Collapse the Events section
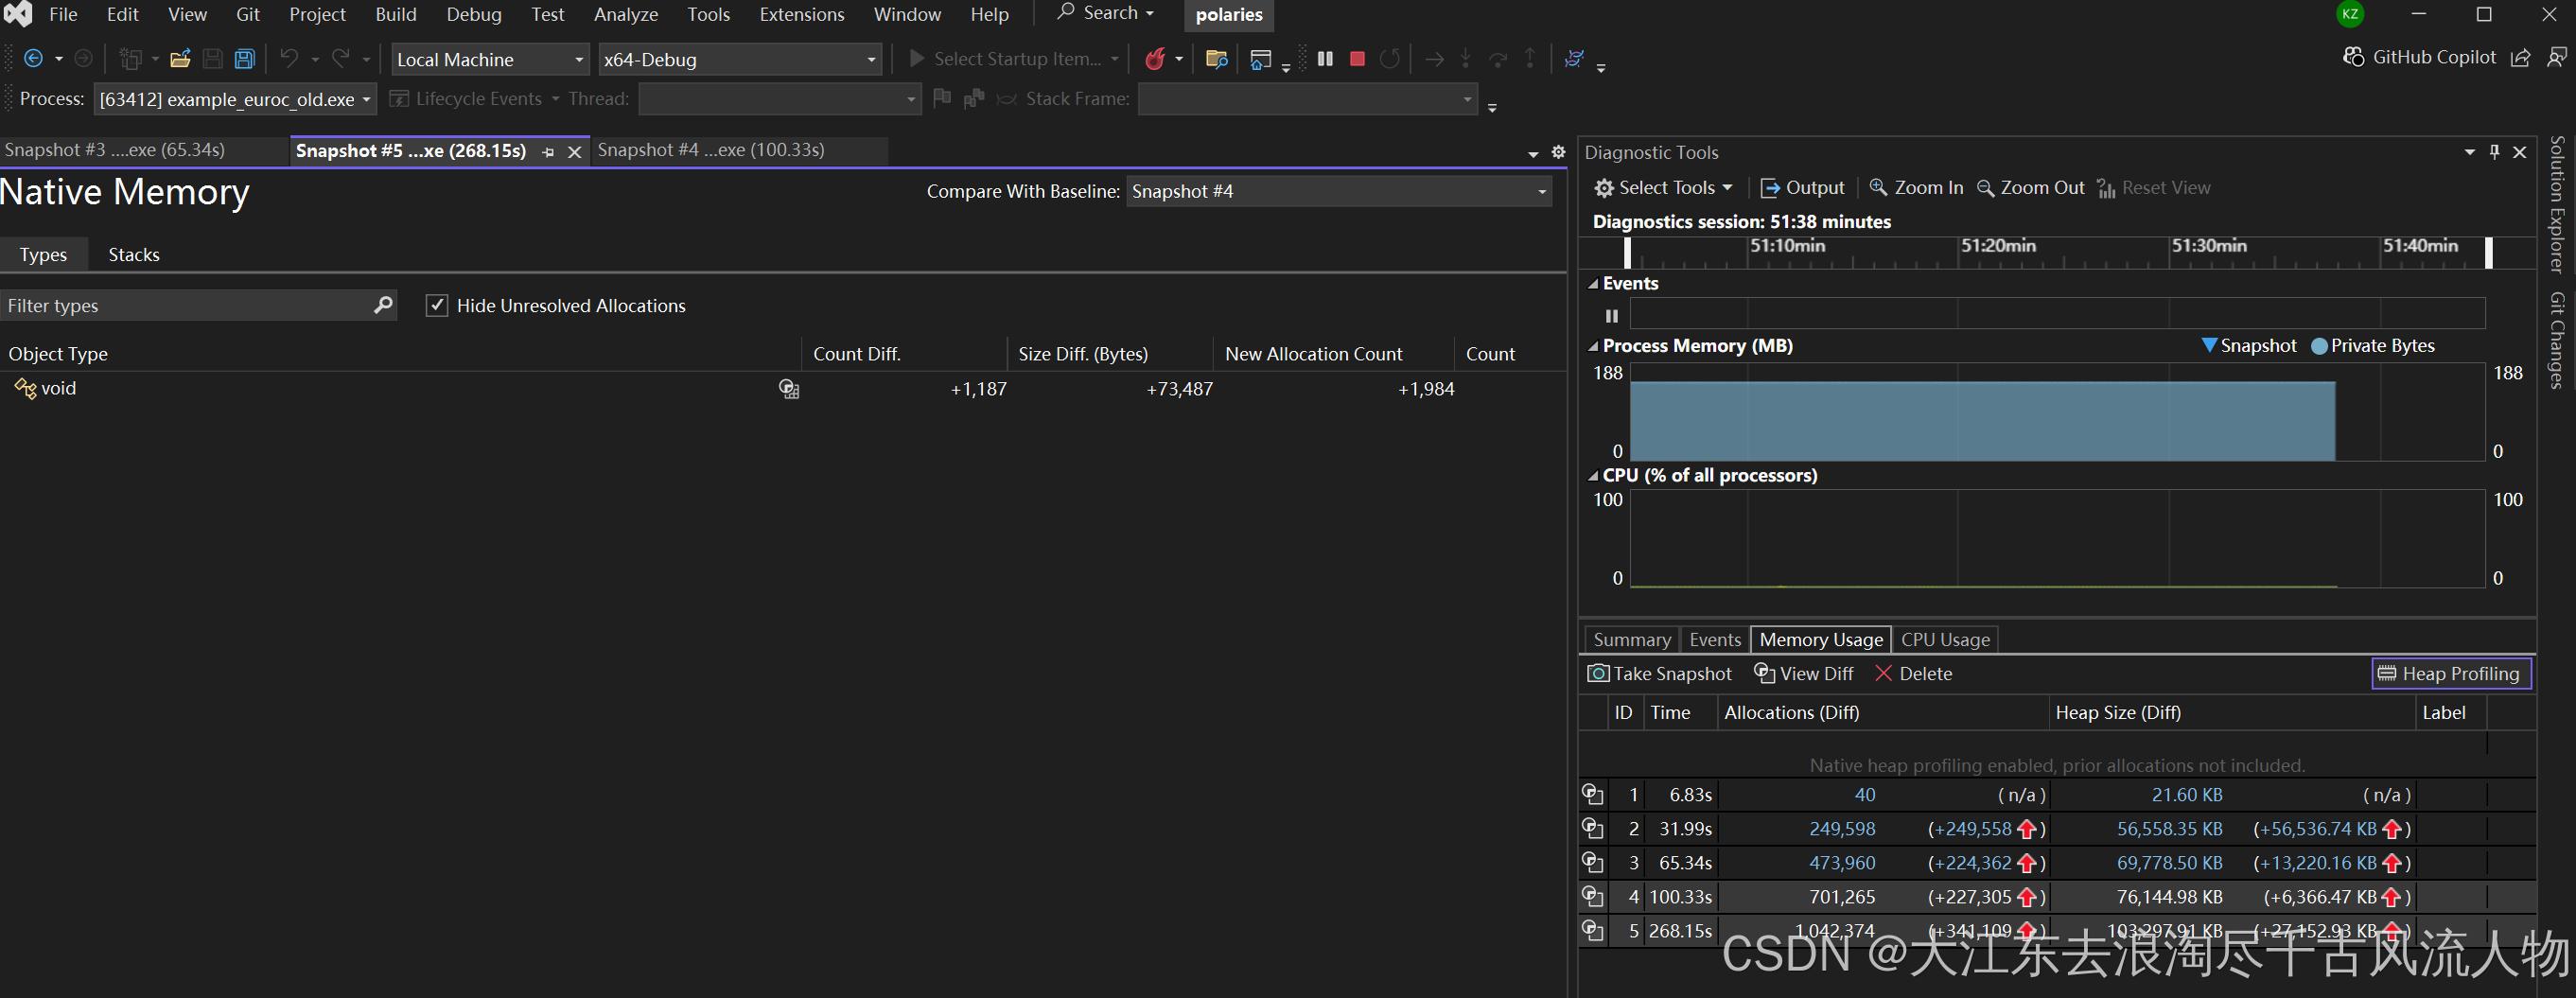This screenshot has height=998, width=2576. pos(1593,284)
